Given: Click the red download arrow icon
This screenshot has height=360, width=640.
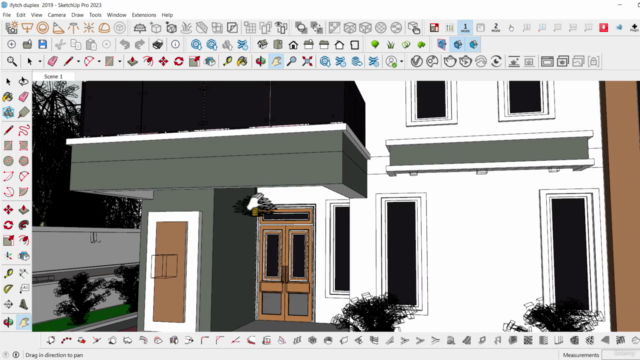Looking at the screenshot, I should 604,28.
